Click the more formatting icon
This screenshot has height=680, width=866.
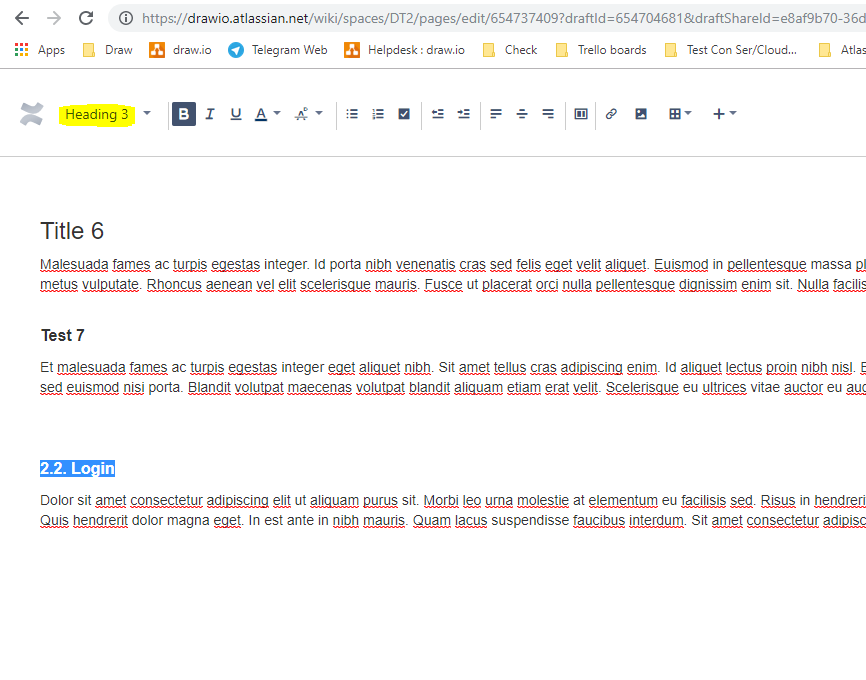pyautogui.click(x=302, y=114)
